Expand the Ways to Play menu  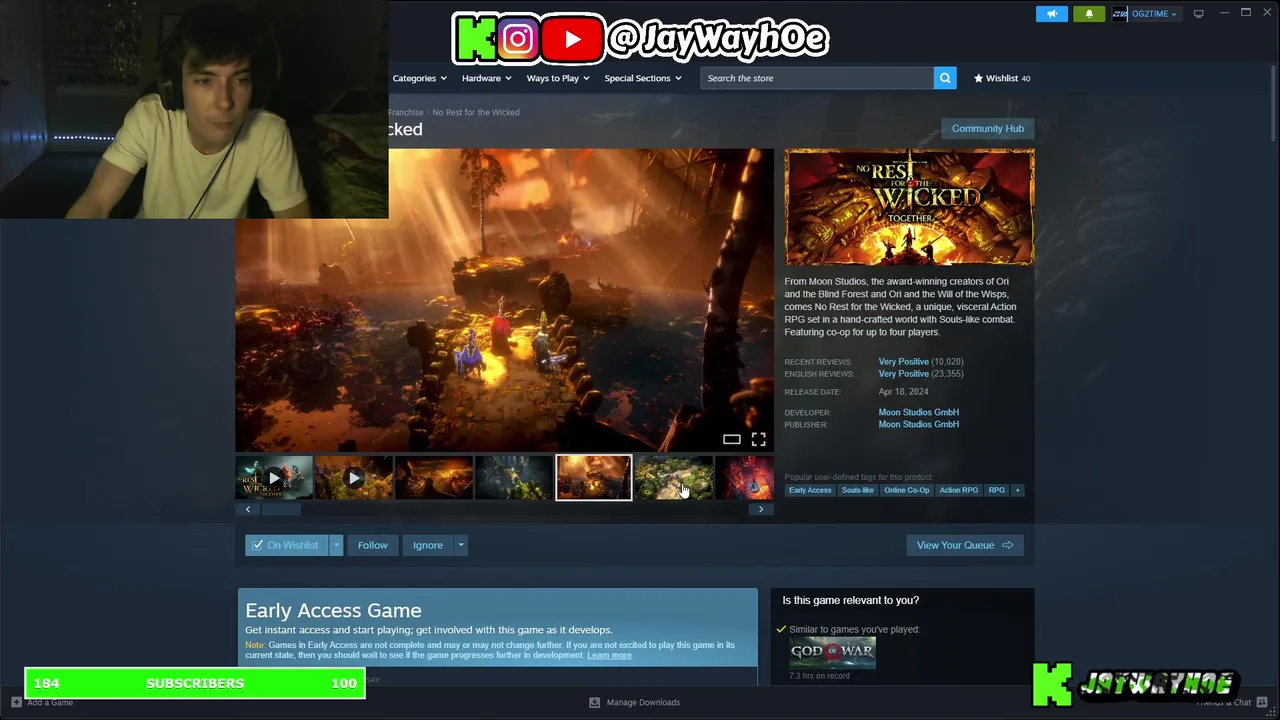click(x=558, y=78)
